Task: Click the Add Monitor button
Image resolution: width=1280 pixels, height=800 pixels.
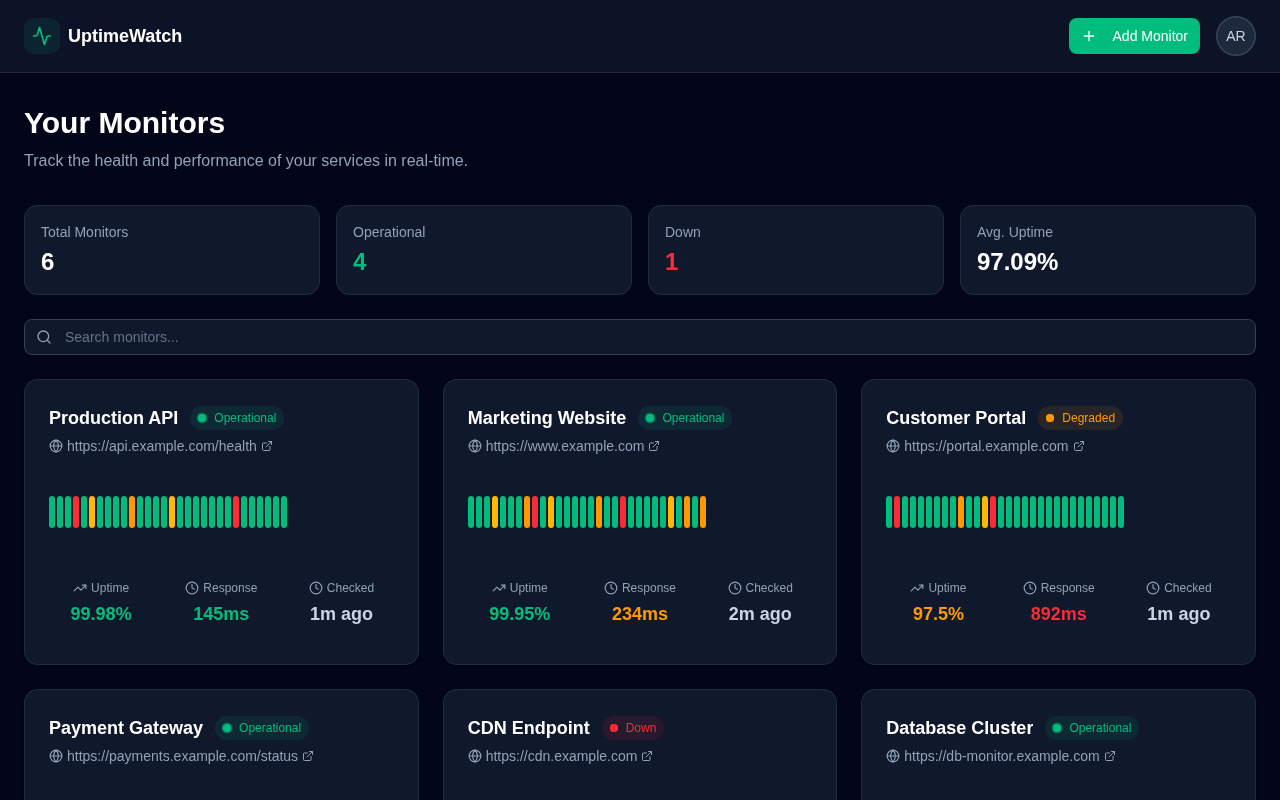Action: pyautogui.click(x=1134, y=36)
